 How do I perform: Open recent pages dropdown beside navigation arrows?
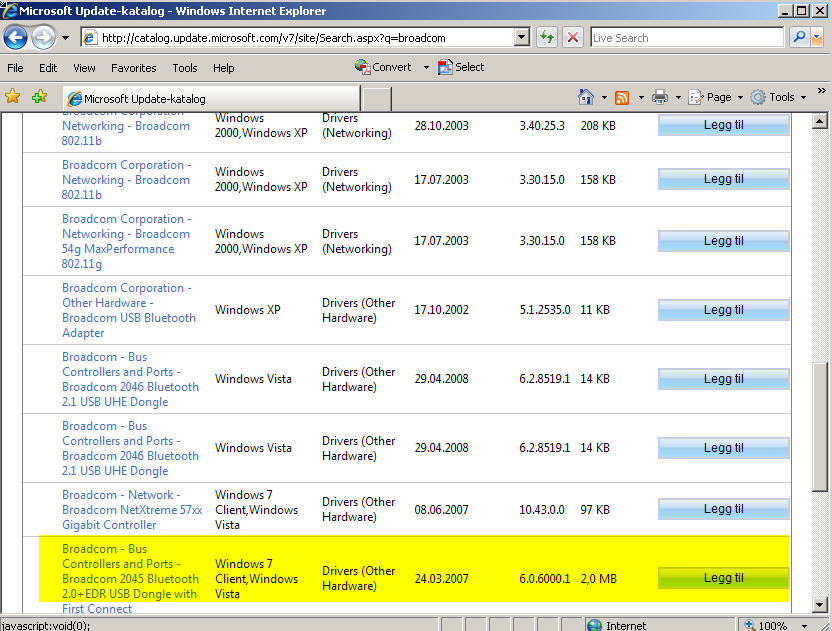tap(65, 38)
